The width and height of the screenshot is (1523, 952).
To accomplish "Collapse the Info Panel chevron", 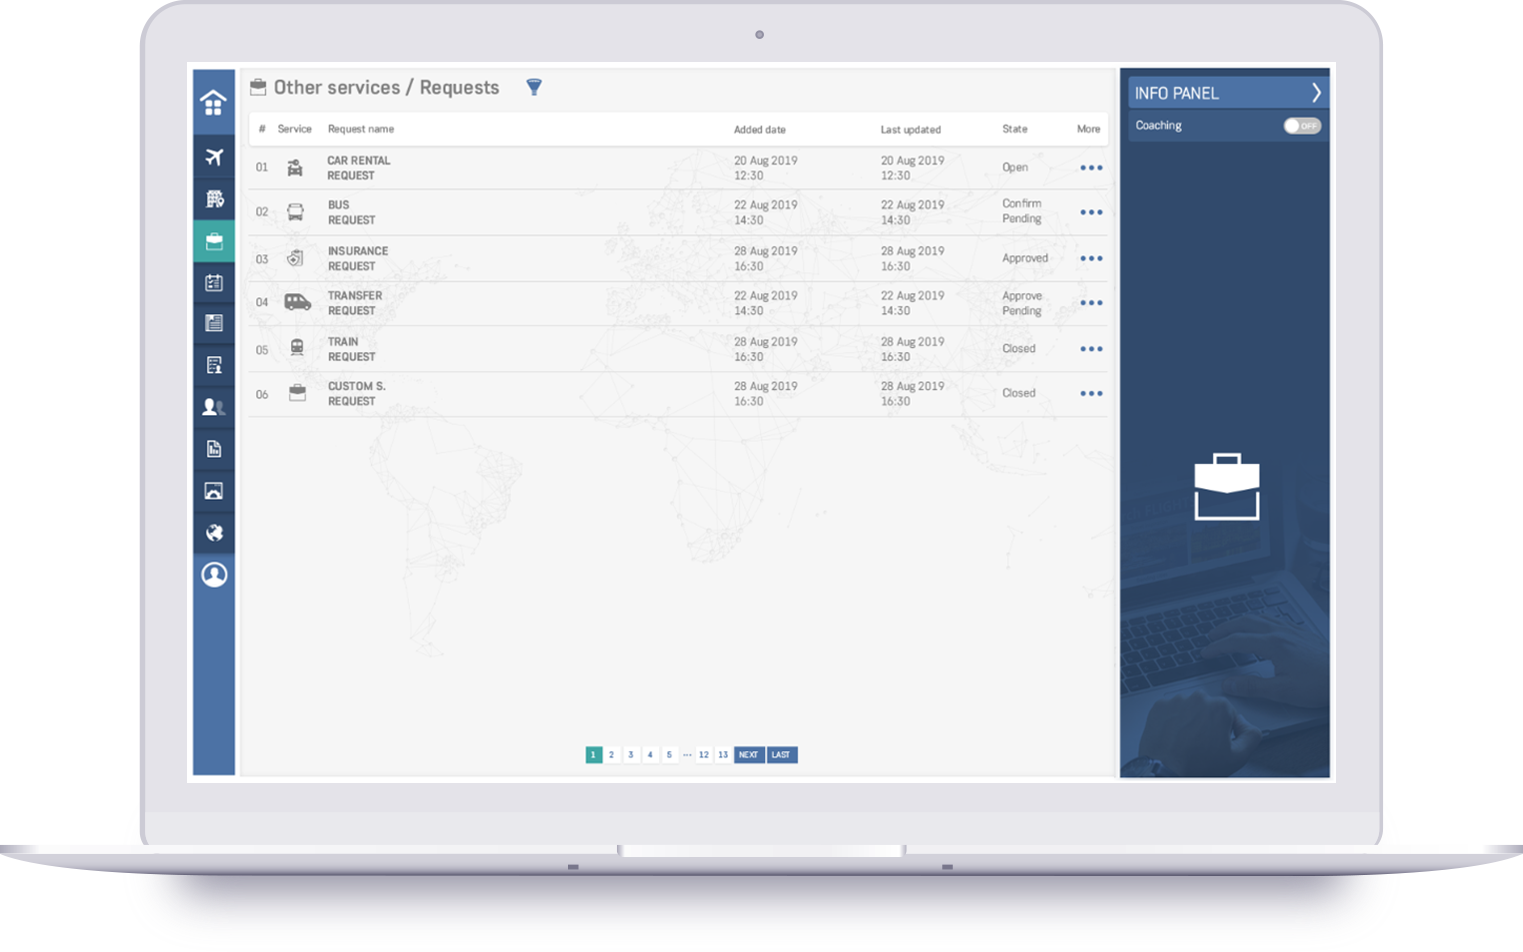I will (x=1316, y=93).
